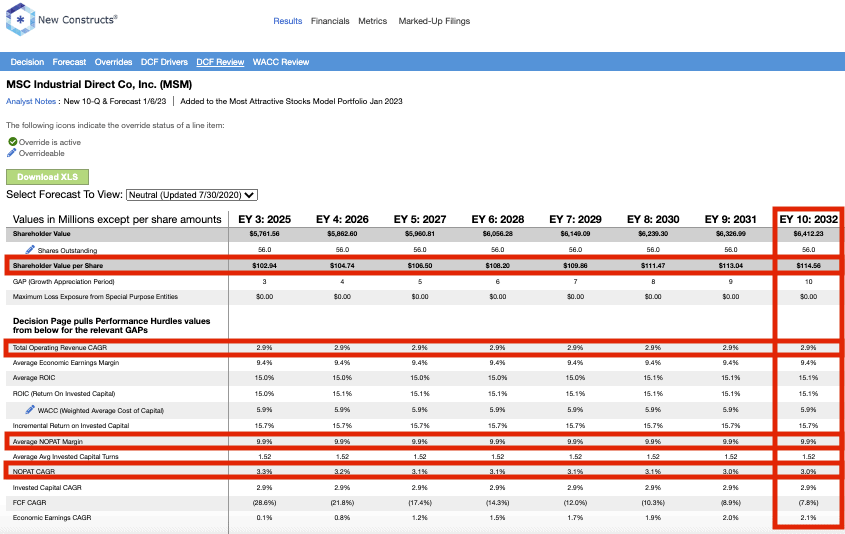The width and height of the screenshot is (845, 534).
Task: Open the Financials top navigation item
Action: 330,21
